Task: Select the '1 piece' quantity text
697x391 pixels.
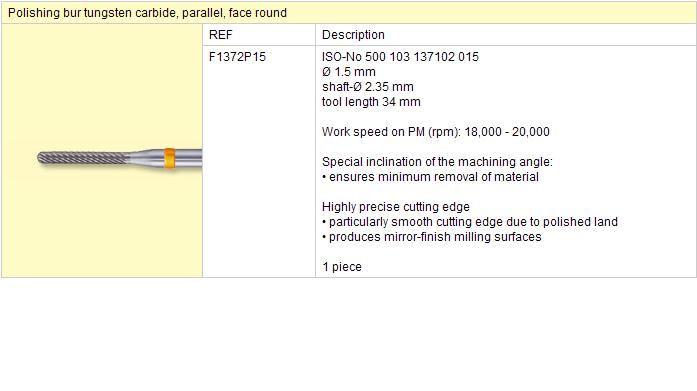Action: [342, 267]
